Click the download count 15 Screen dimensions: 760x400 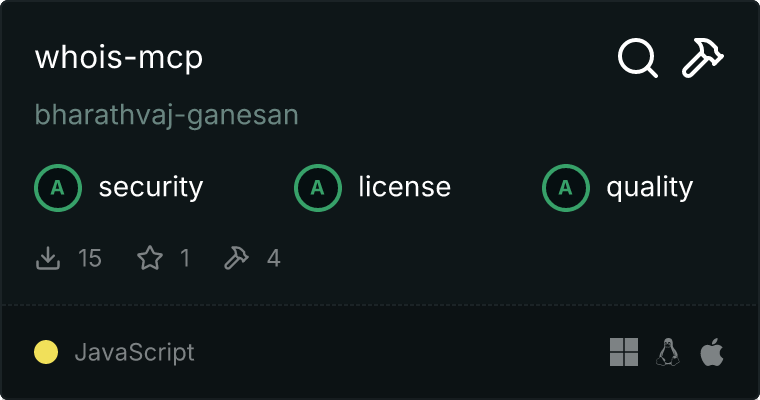(x=90, y=258)
